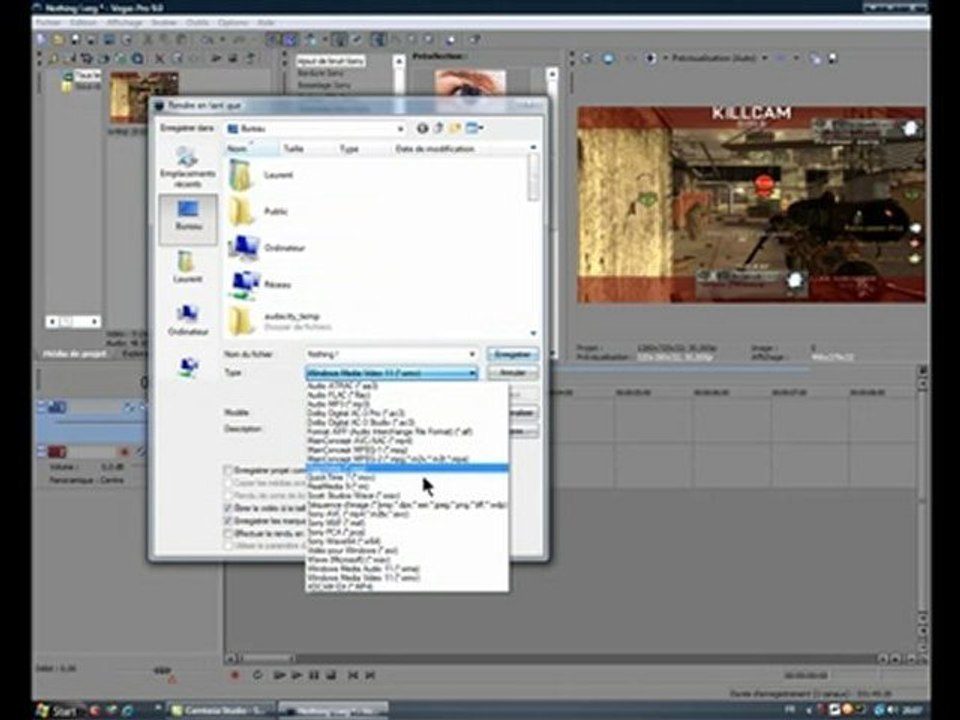The image size is (960, 720).
Task: Click the audio track header icon
Action: [x=58, y=452]
